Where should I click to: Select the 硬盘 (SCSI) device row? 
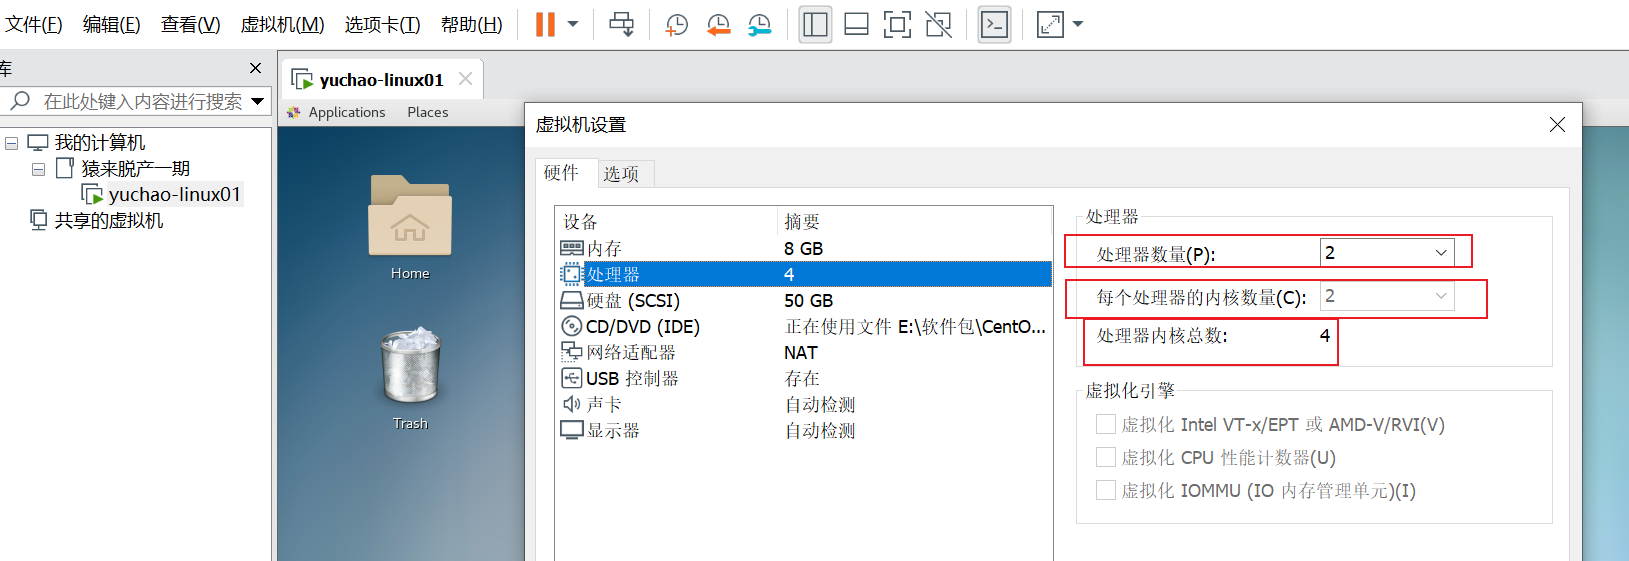coord(633,301)
